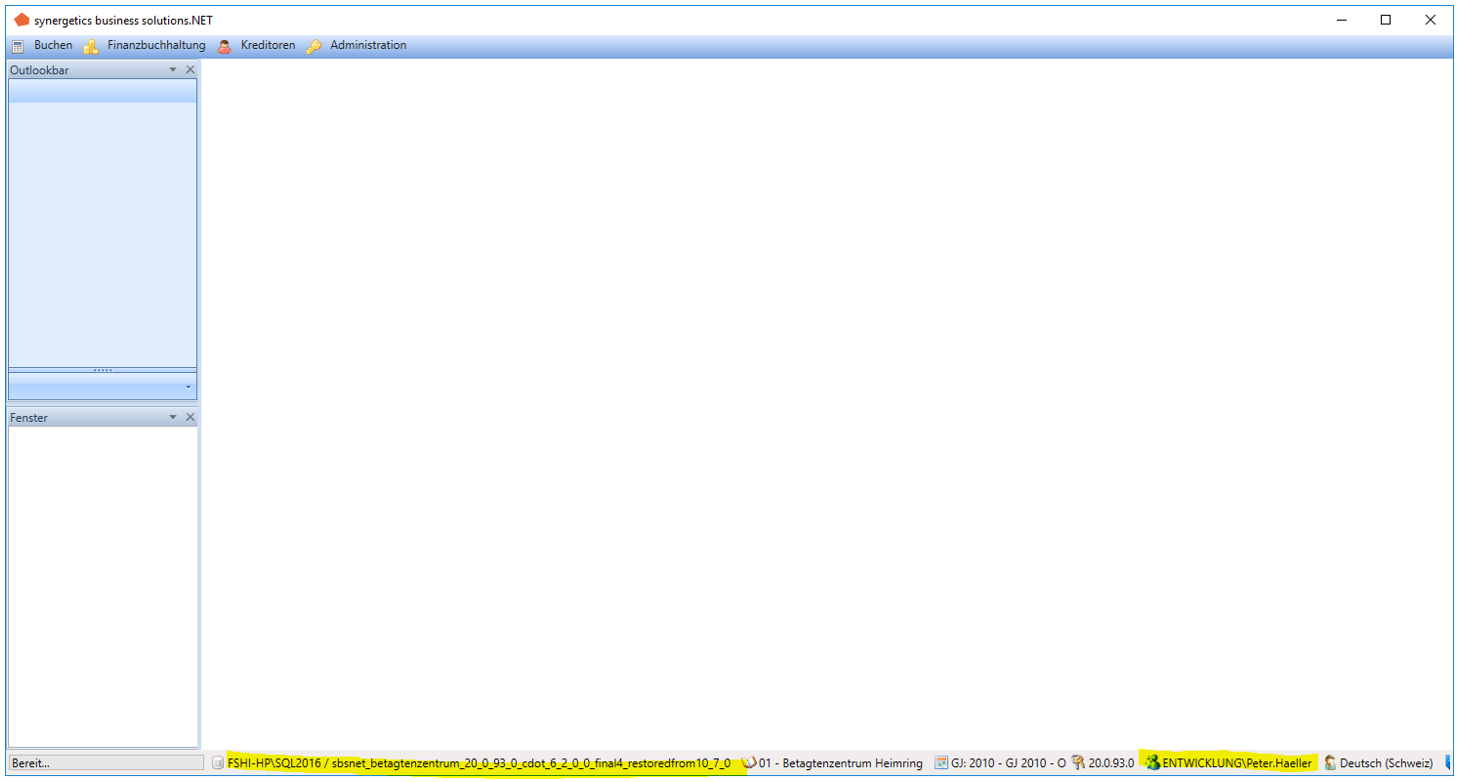Click user name ENTWICKLUNG\Peter.Haeller in status bar

click(x=1238, y=763)
